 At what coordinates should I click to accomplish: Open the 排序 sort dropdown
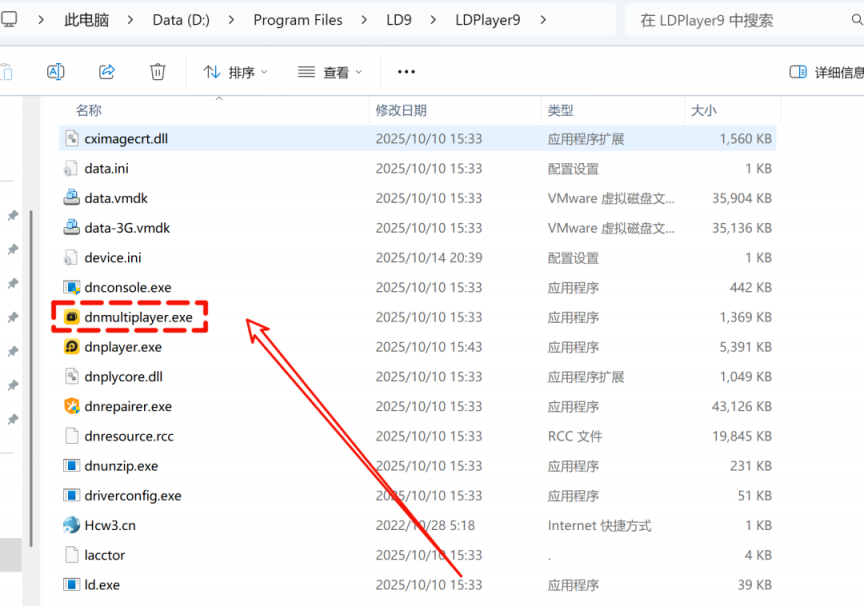point(236,72)
